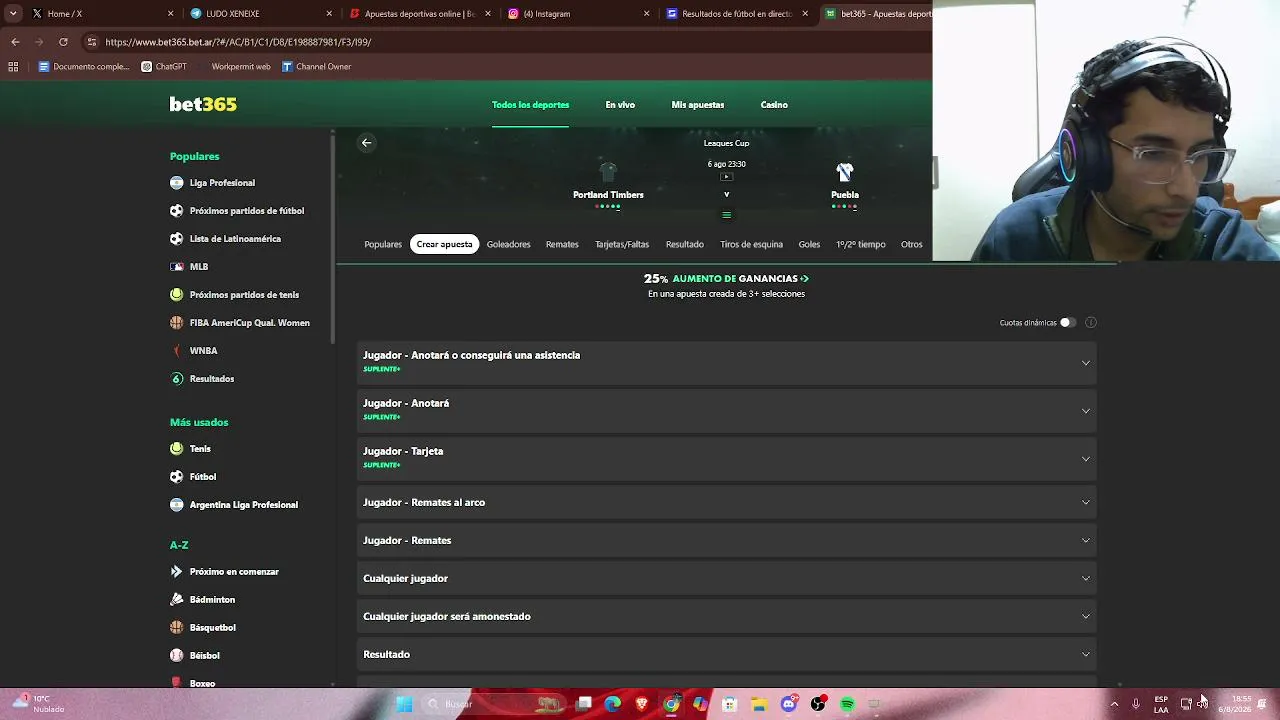Expand the Cualquier jugador market

coord(726,578)
